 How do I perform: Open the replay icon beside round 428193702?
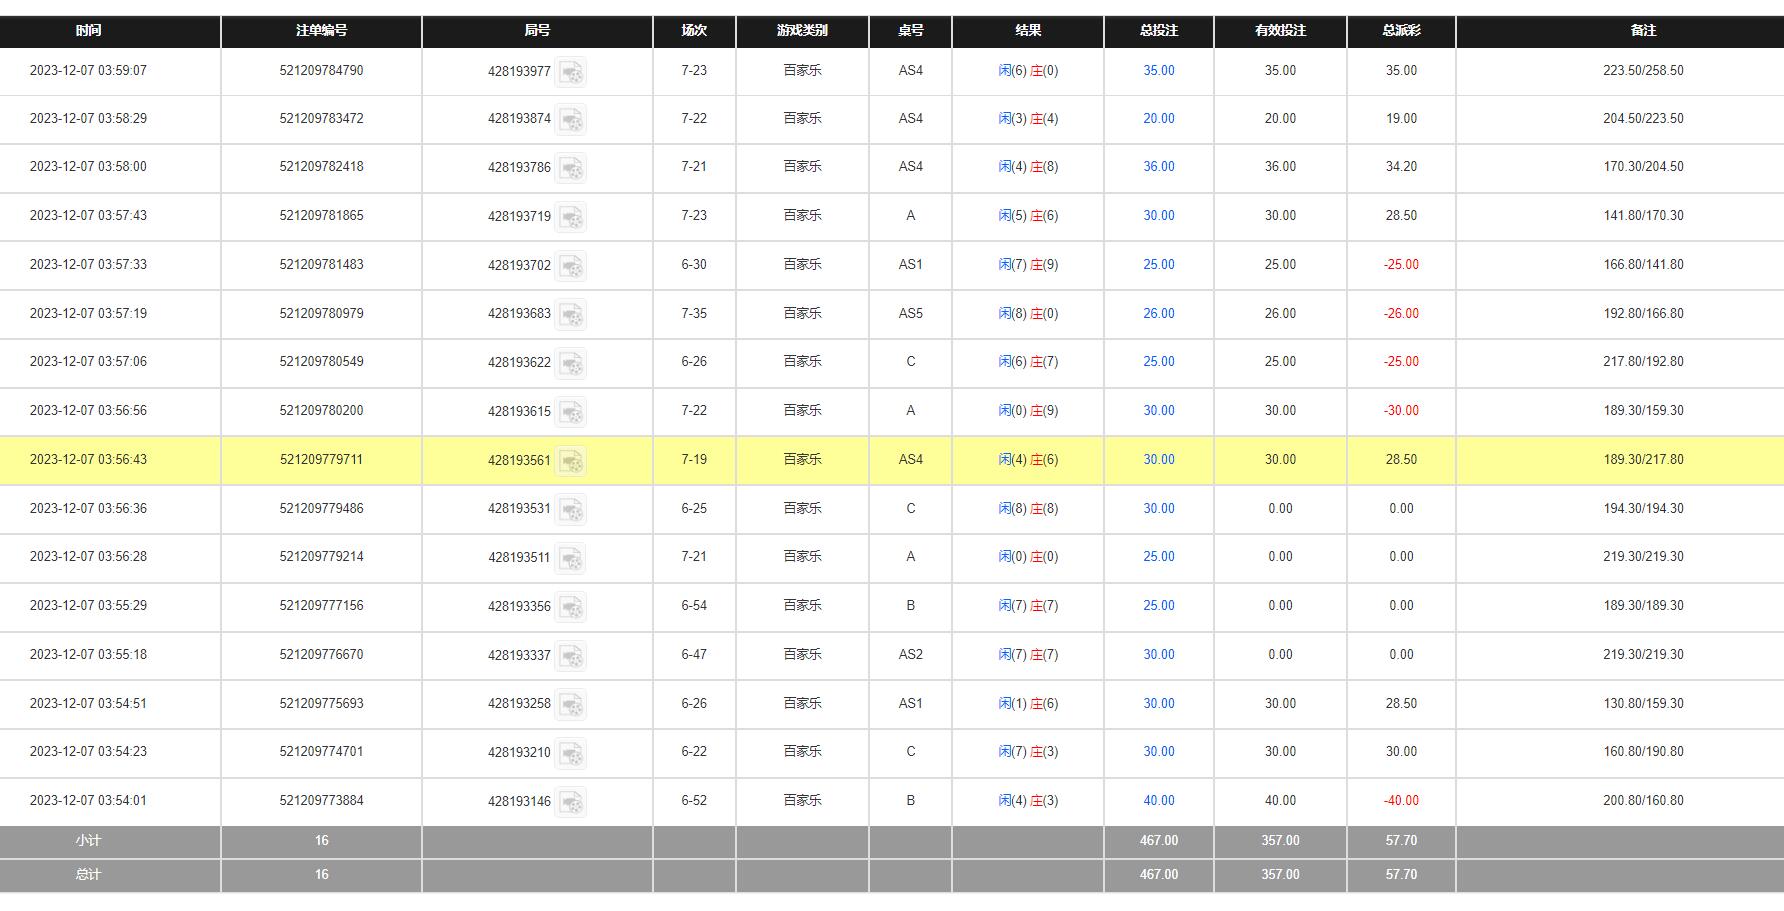[571, 266]
